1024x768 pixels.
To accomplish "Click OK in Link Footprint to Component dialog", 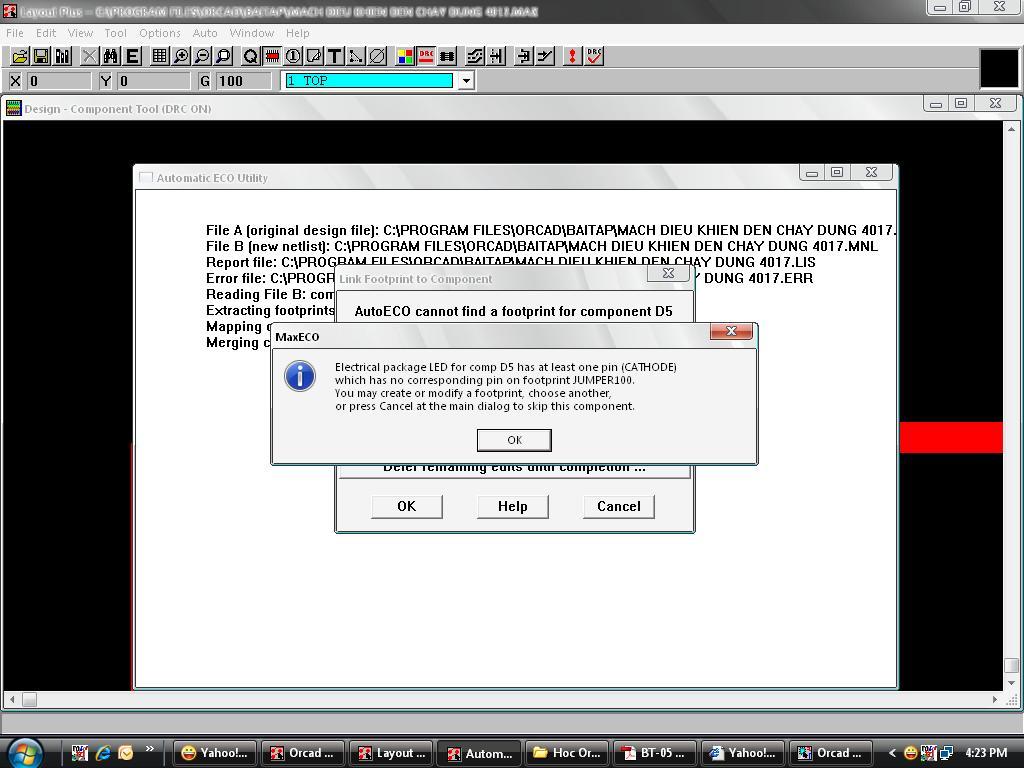I will pos(406,506).
